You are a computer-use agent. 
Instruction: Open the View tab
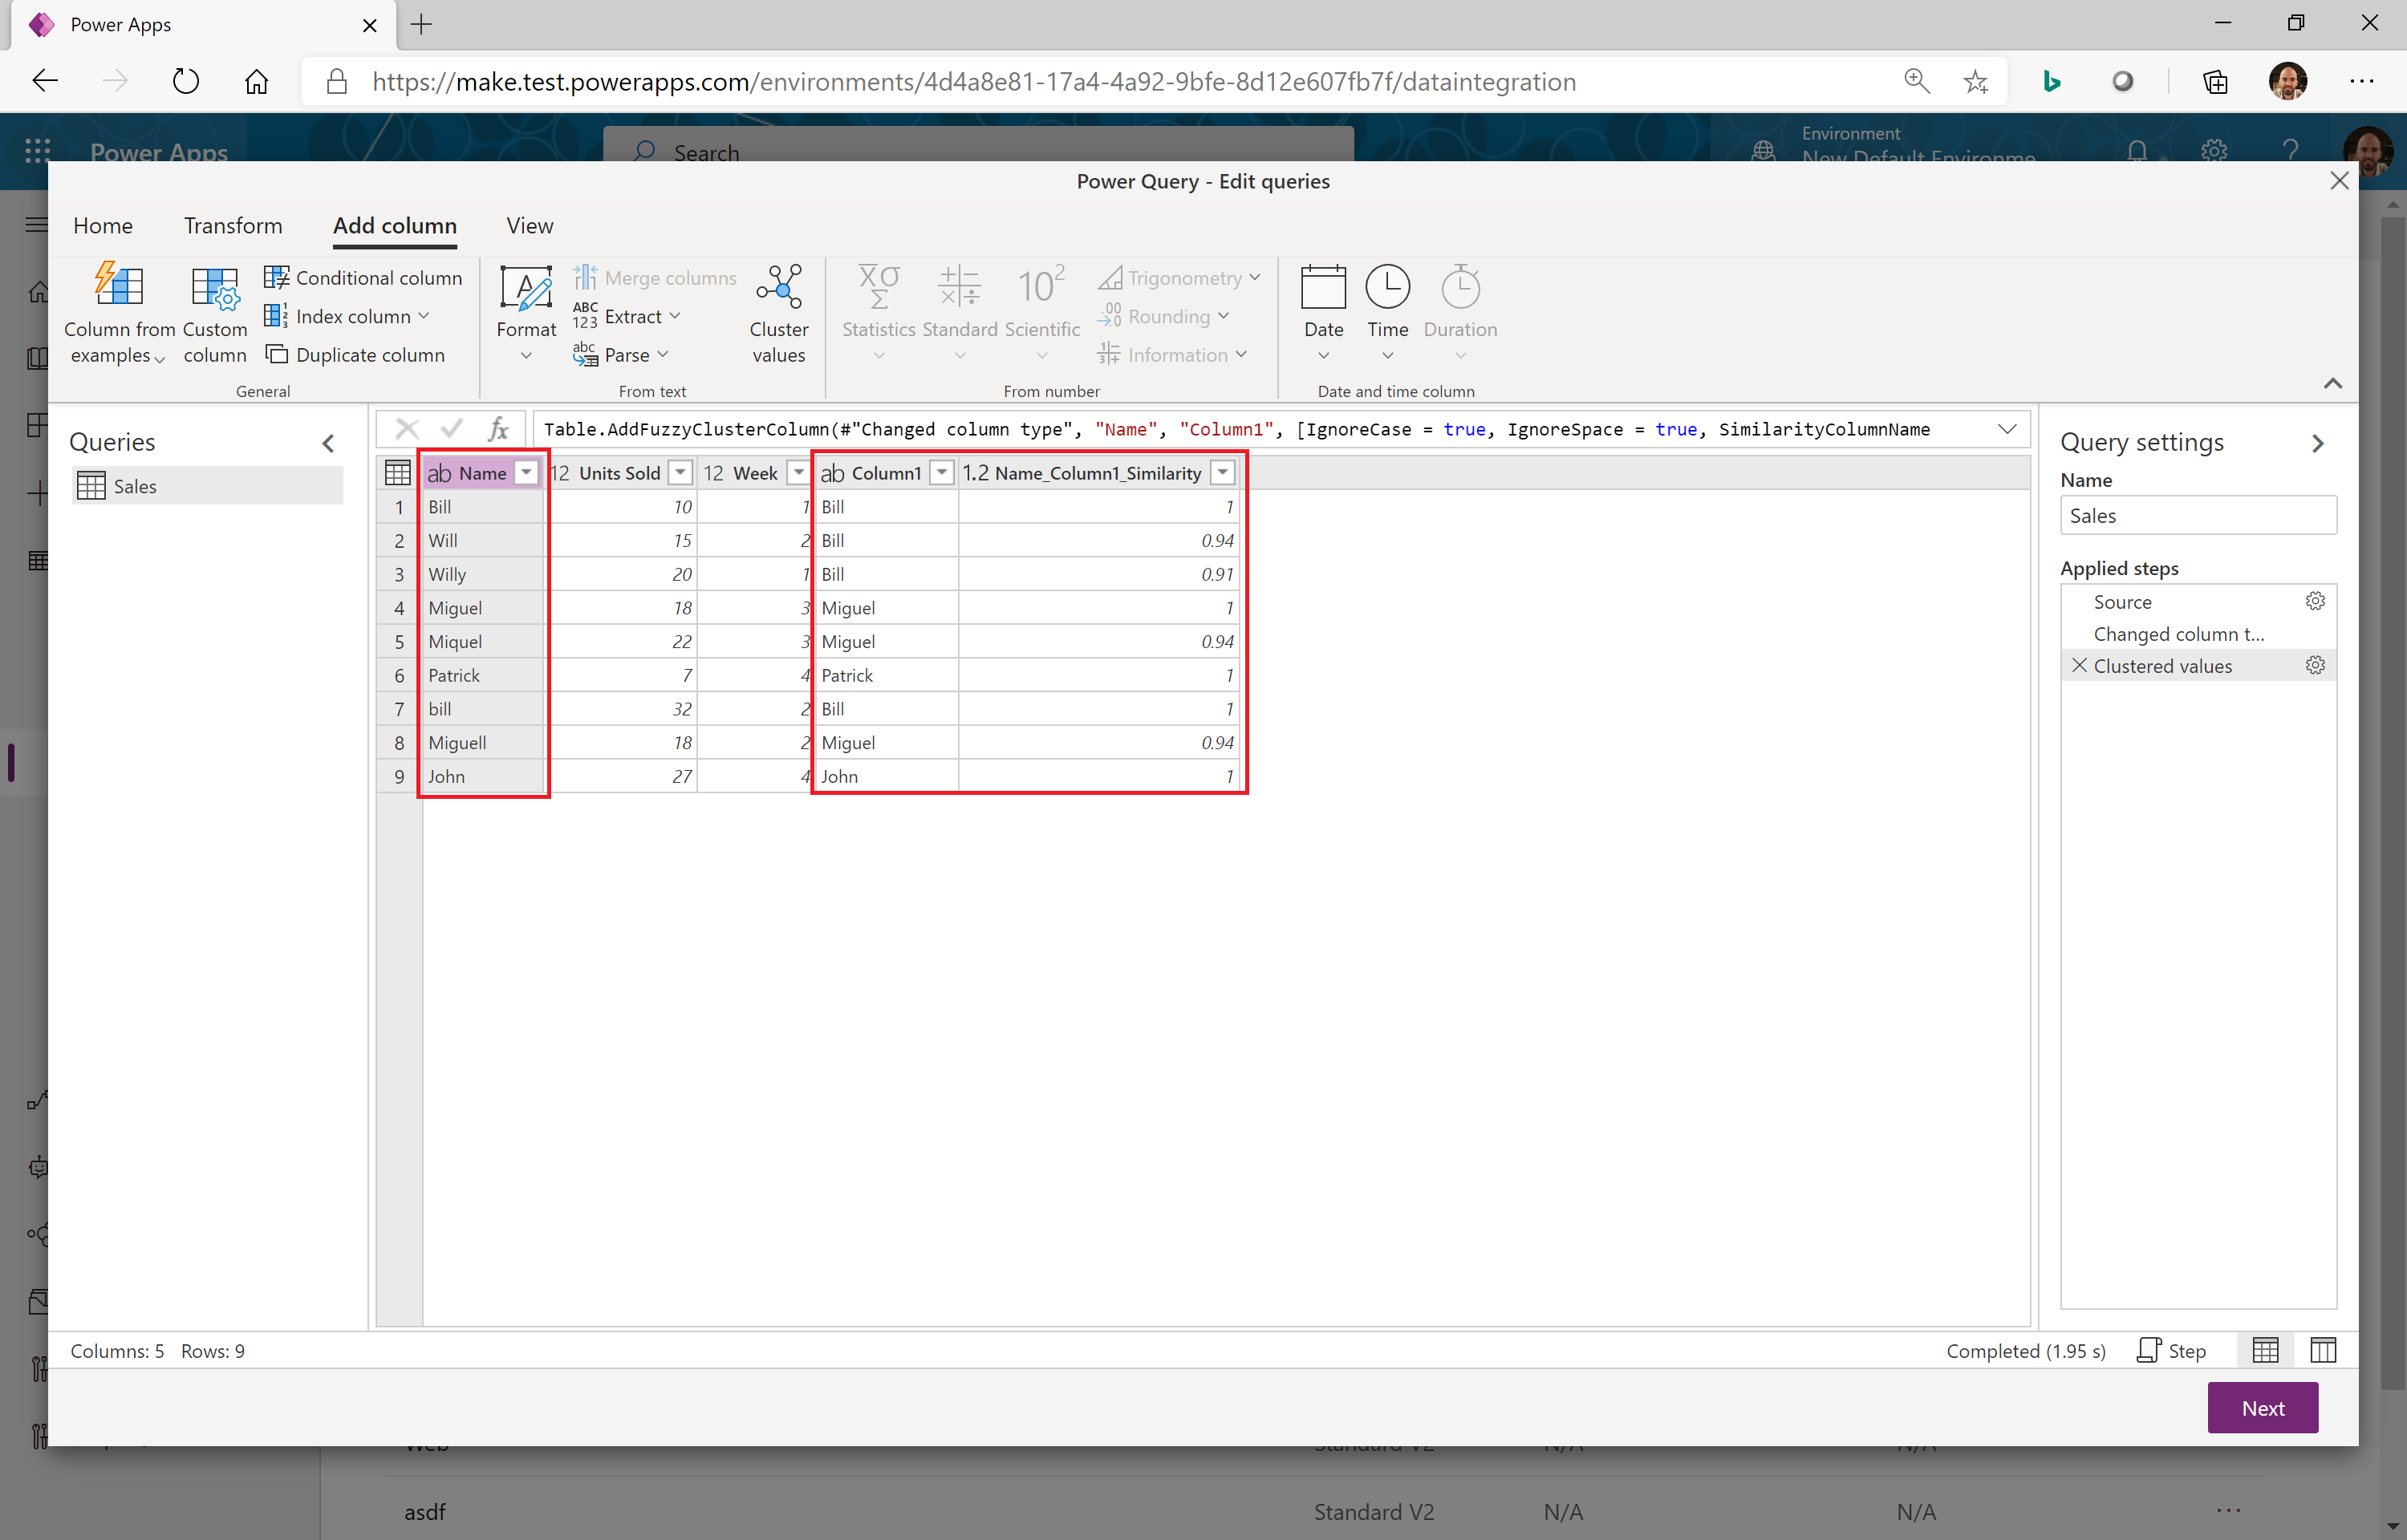[529, 226]
